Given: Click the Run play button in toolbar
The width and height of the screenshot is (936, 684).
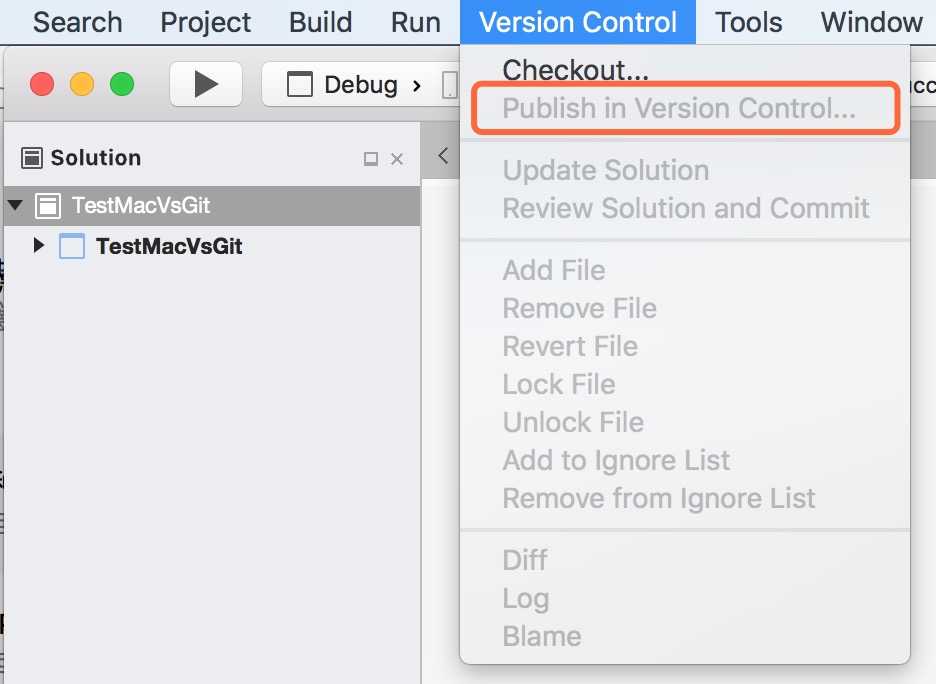Looking at the screenshot, I should click(x=206, y=84).
